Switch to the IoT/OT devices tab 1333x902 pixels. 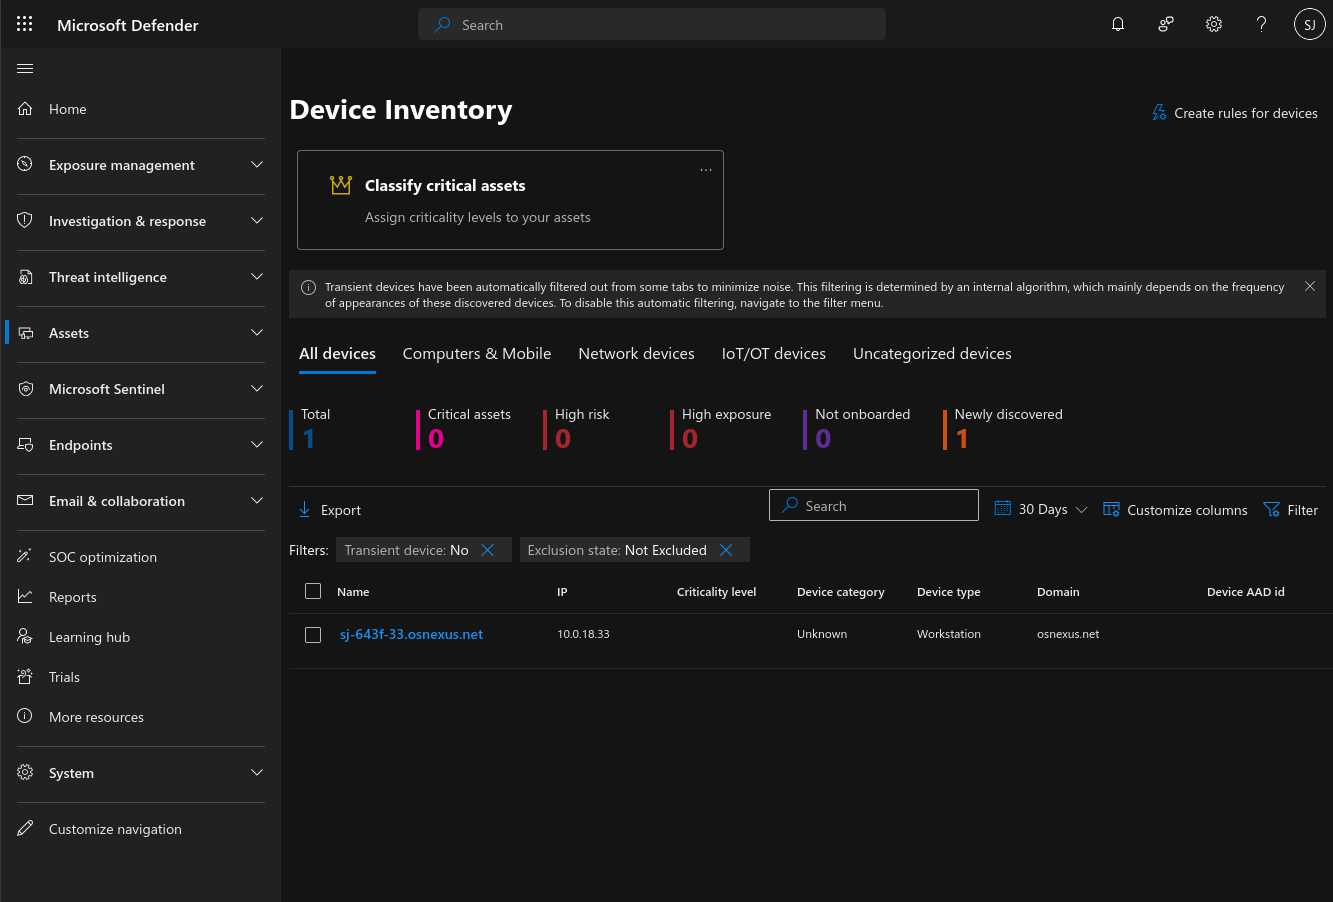point(773,354)
